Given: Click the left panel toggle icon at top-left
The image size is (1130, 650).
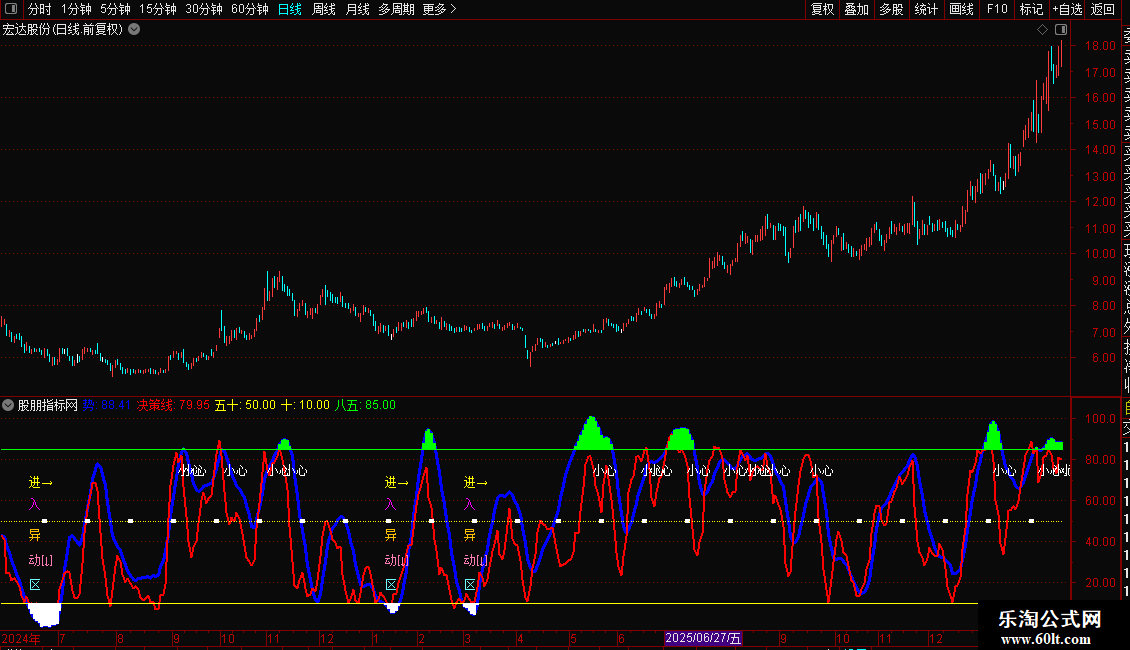Looking at the screenshot, I should coord(9,9).
